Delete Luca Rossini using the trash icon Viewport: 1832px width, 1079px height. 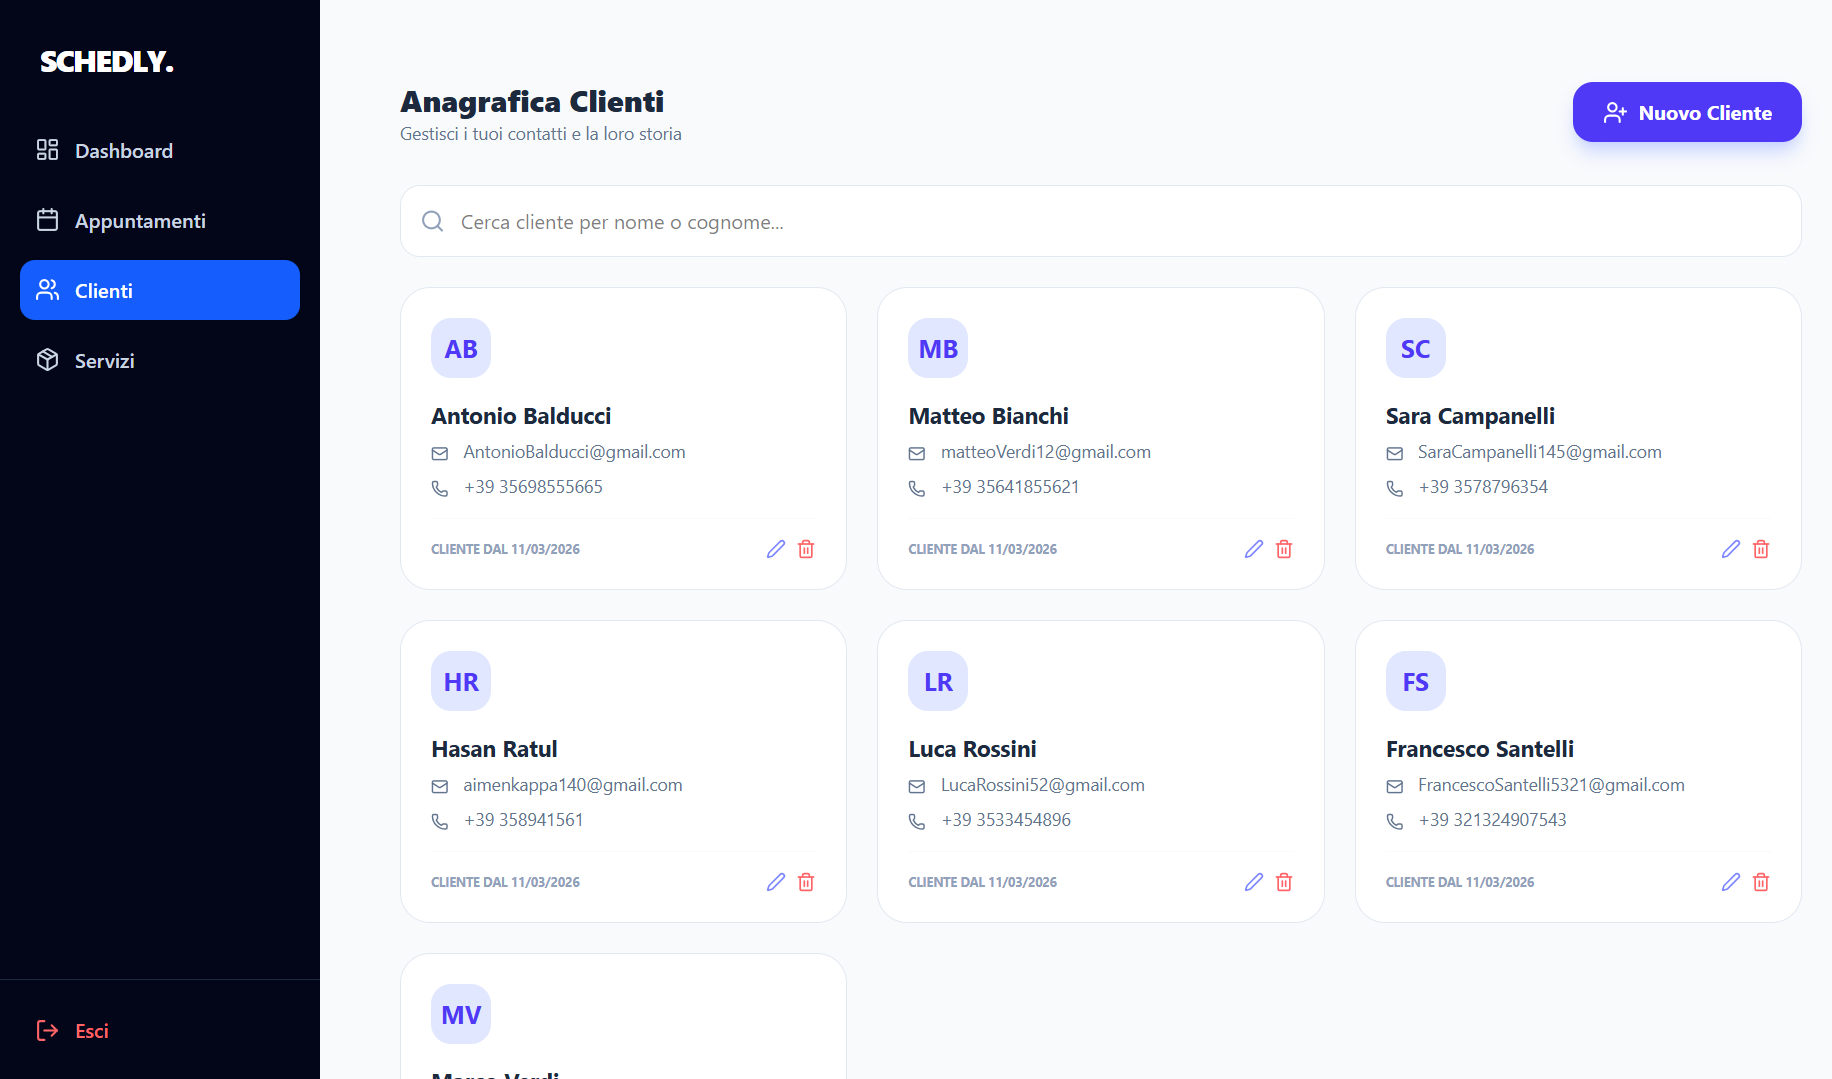[x=1284, y=882]
